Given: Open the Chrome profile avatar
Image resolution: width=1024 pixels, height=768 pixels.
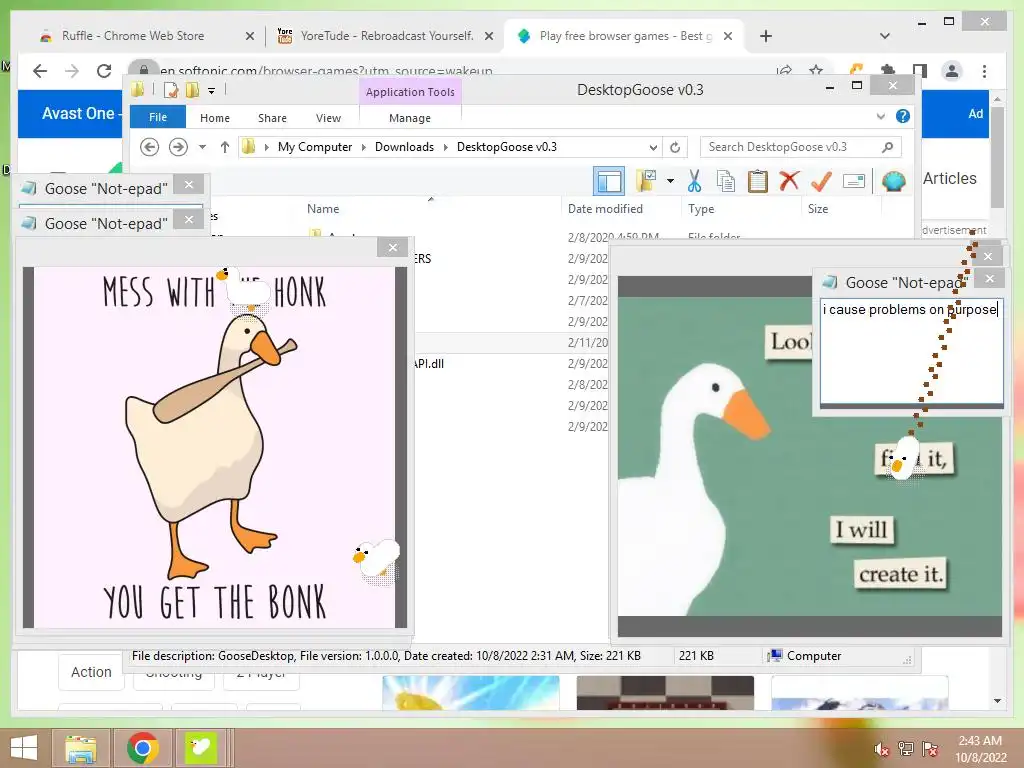Looking at the screenshot, I should [x=952, y=71].
